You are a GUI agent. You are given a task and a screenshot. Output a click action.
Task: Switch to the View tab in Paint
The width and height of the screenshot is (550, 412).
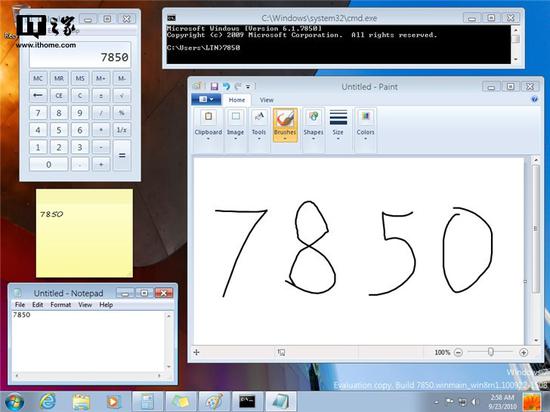pyautogui.click(x=267, y=100)
